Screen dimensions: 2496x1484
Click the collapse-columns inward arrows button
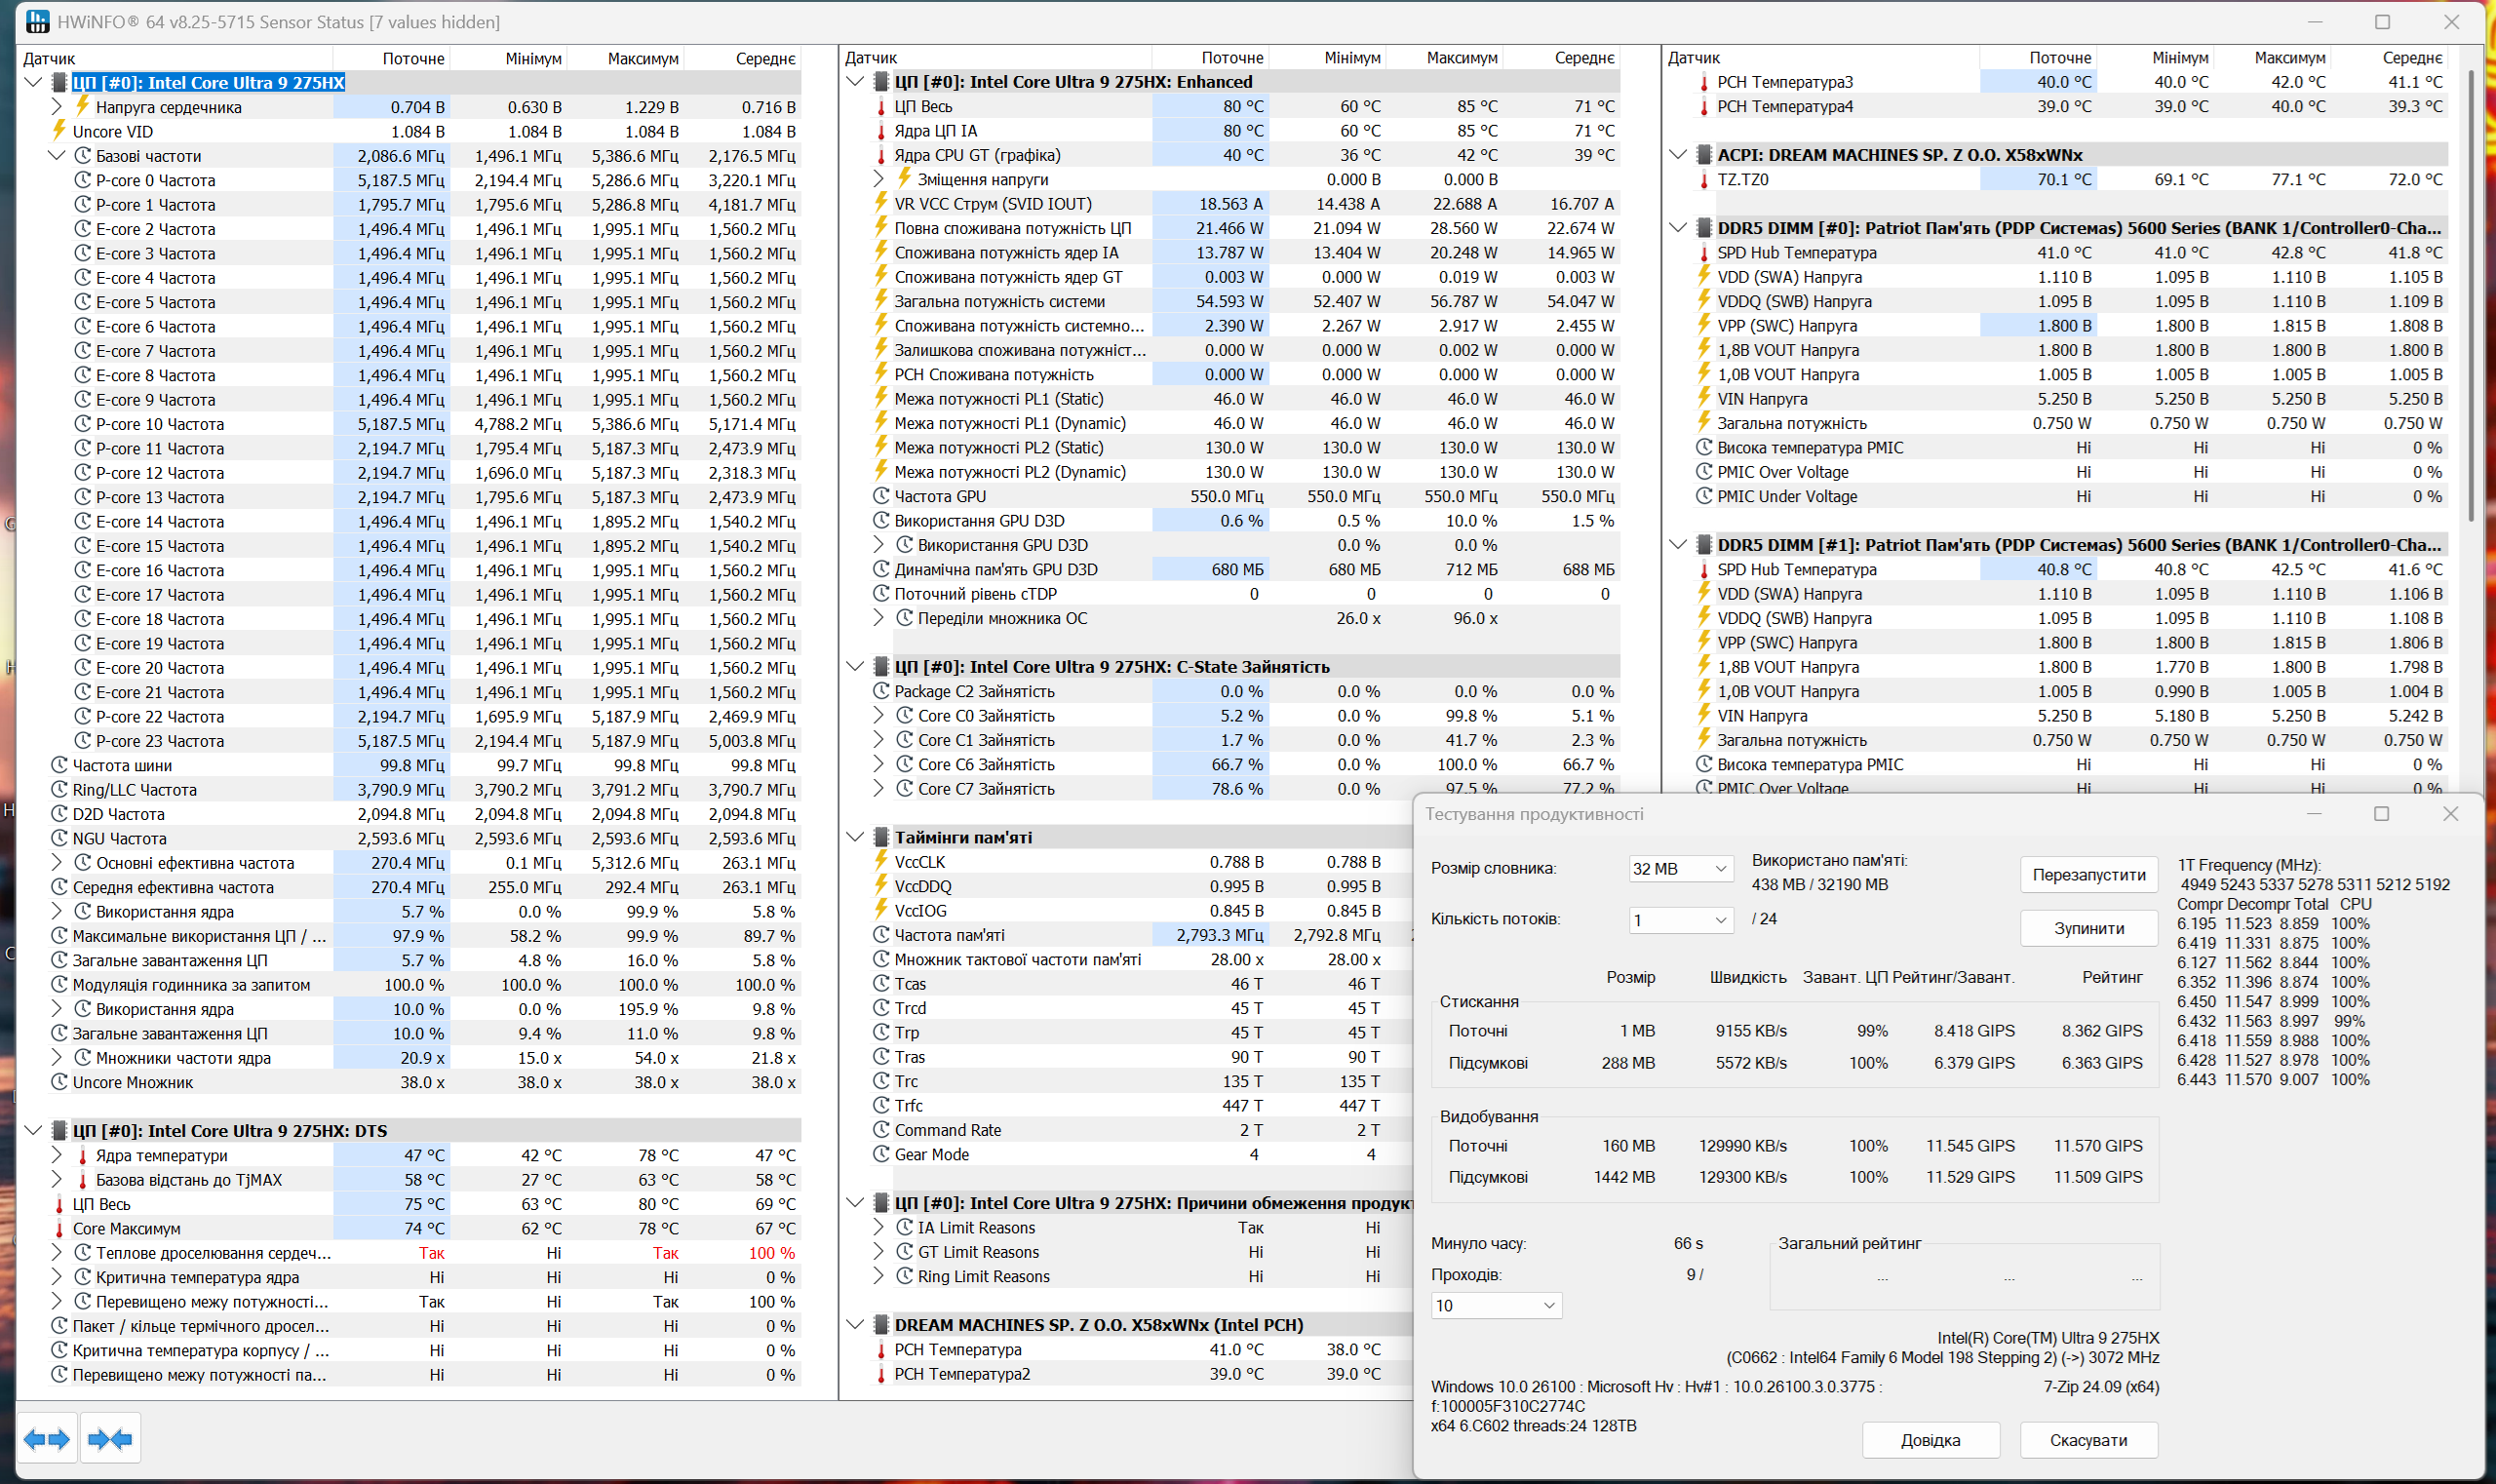coord(110,1439)
